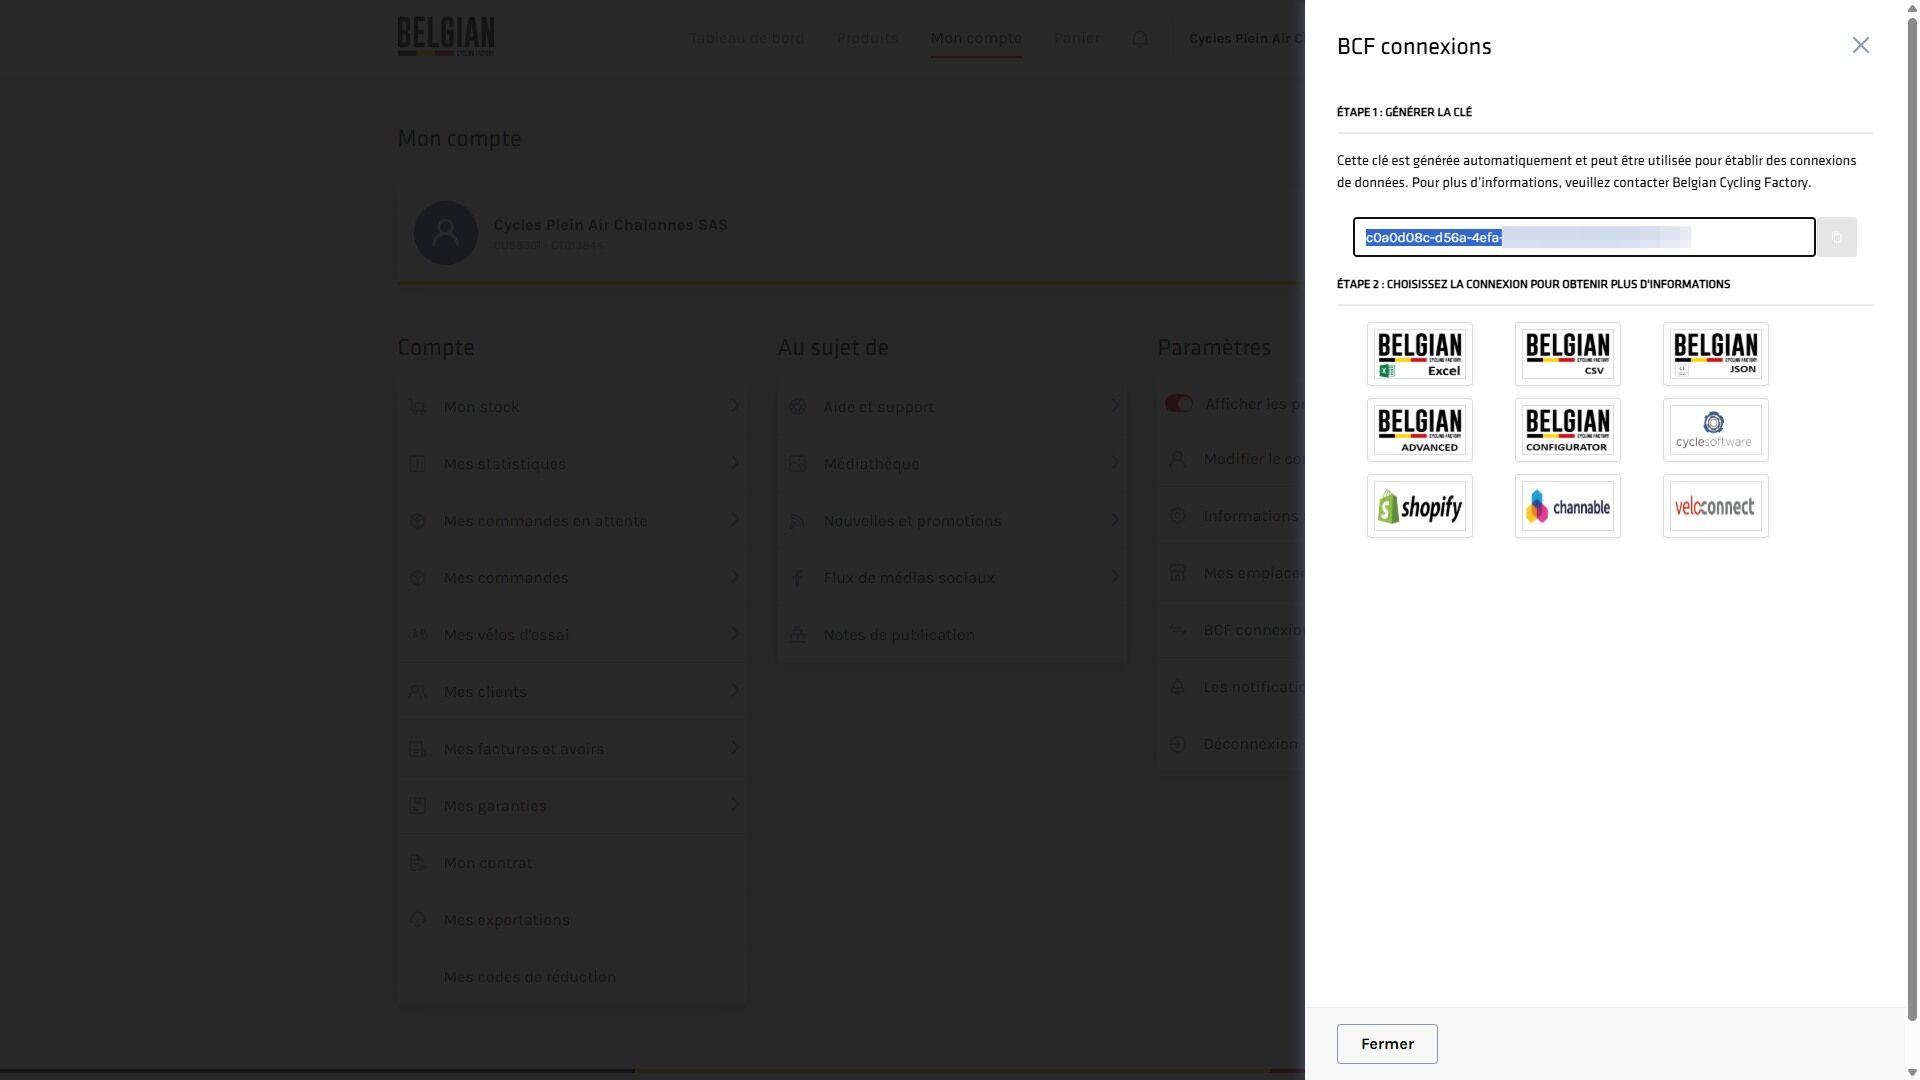Copy the generated key to clipboard
This screenshot has height=1080, width=1920.
(x=1837, y=237)
